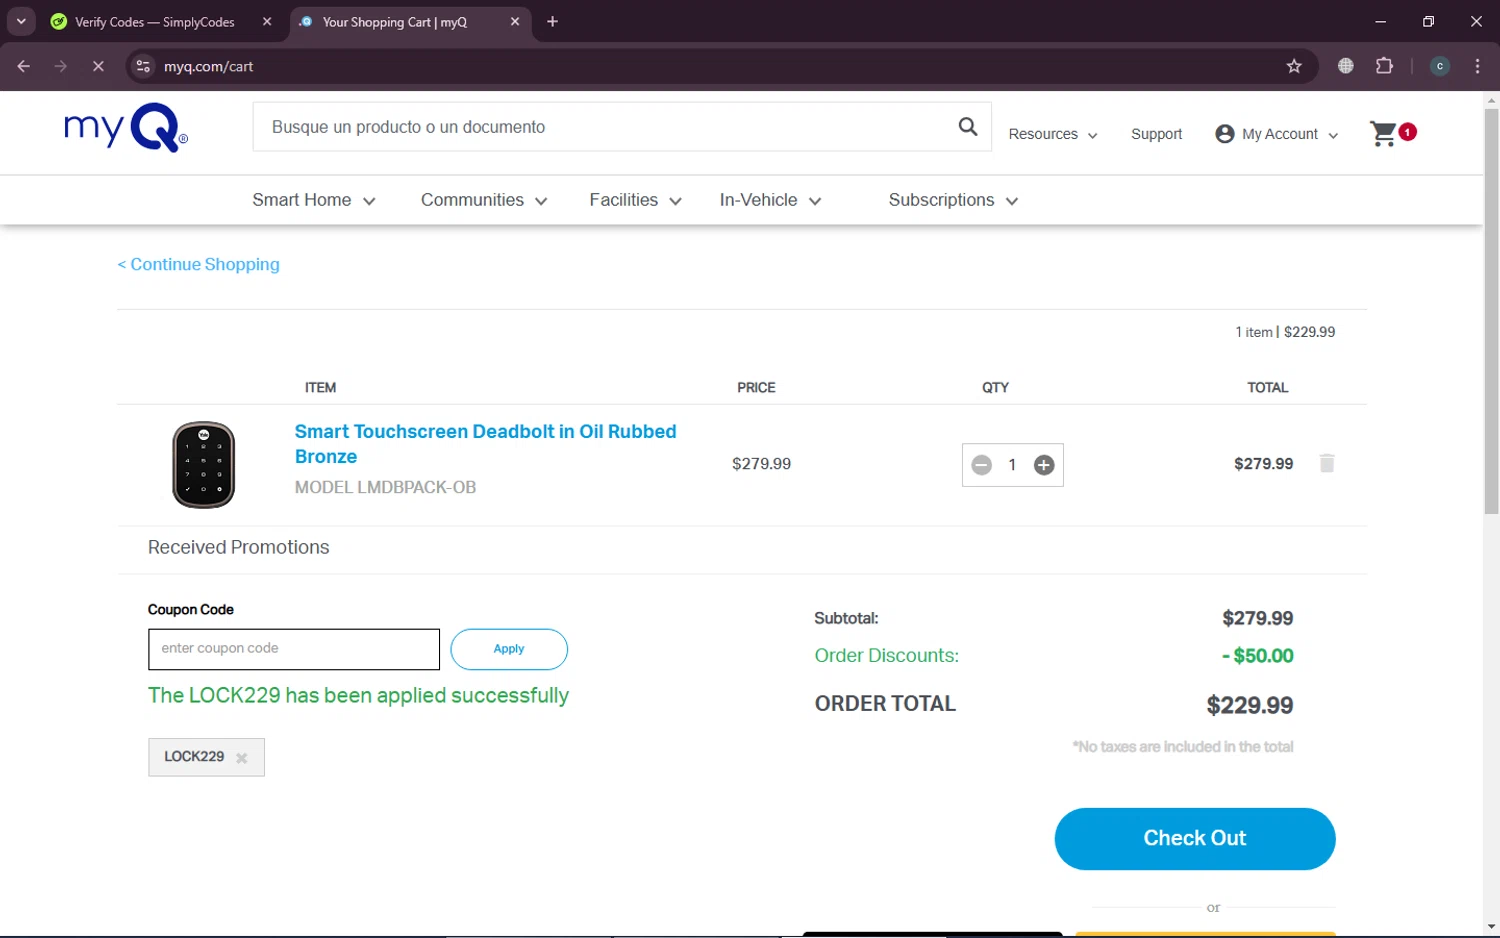Viewport: 1500px width, 938px height.
Task: Delete the deadbolt item with trash icon
Action: click(1327, 463)
